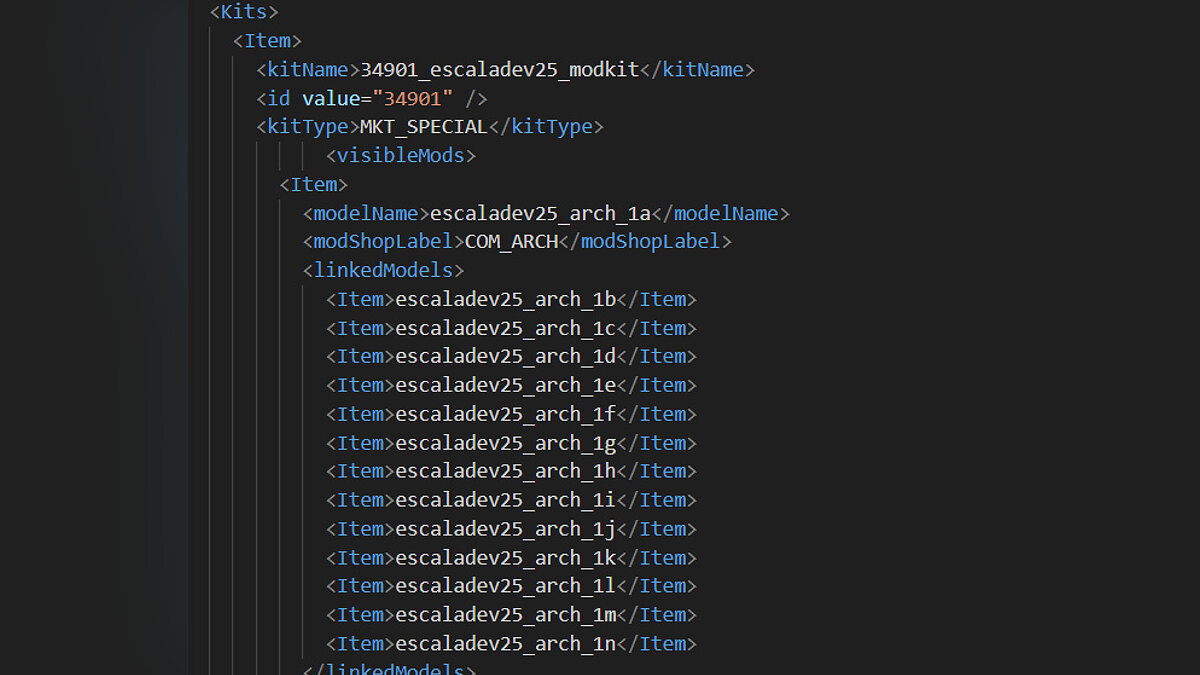
Task: Click the escaladev25_arch_1h item text
Action: (506, 472)
